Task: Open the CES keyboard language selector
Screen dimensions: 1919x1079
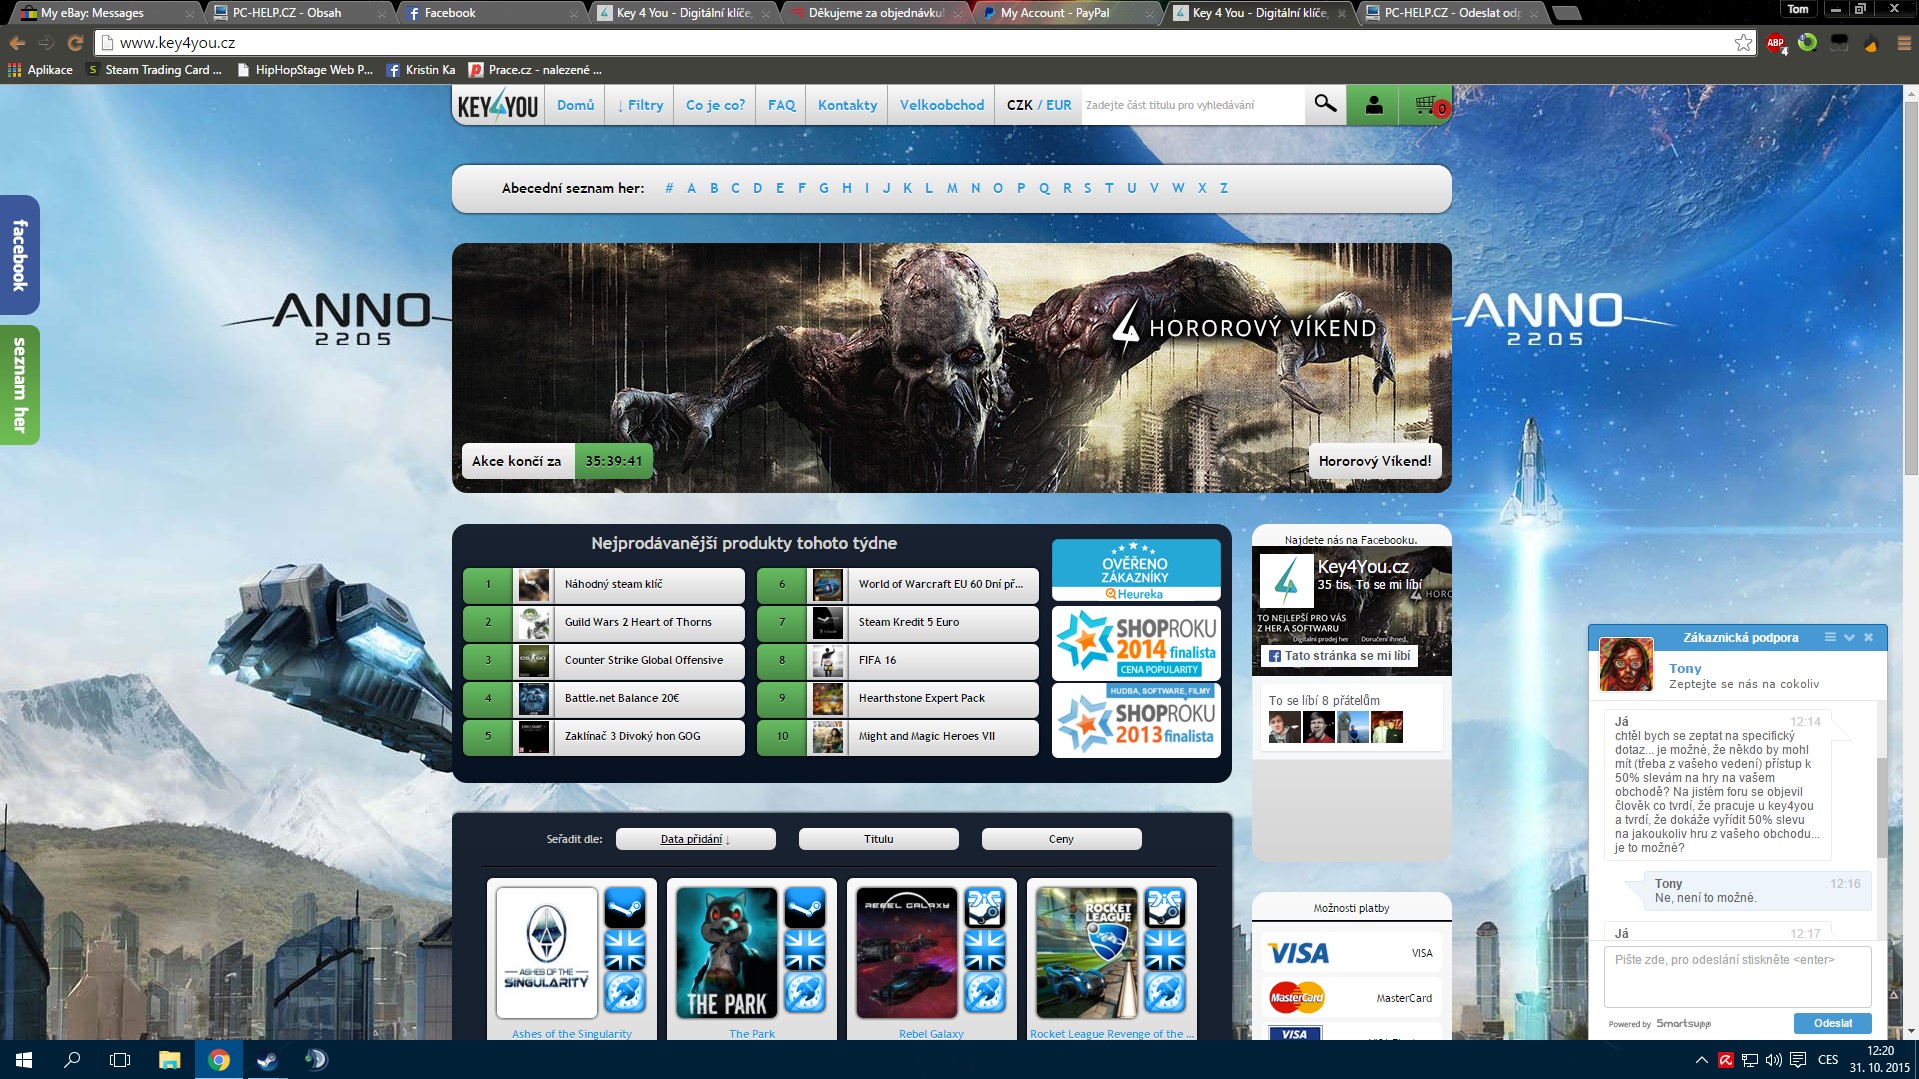Action: pos(1828,1060)
